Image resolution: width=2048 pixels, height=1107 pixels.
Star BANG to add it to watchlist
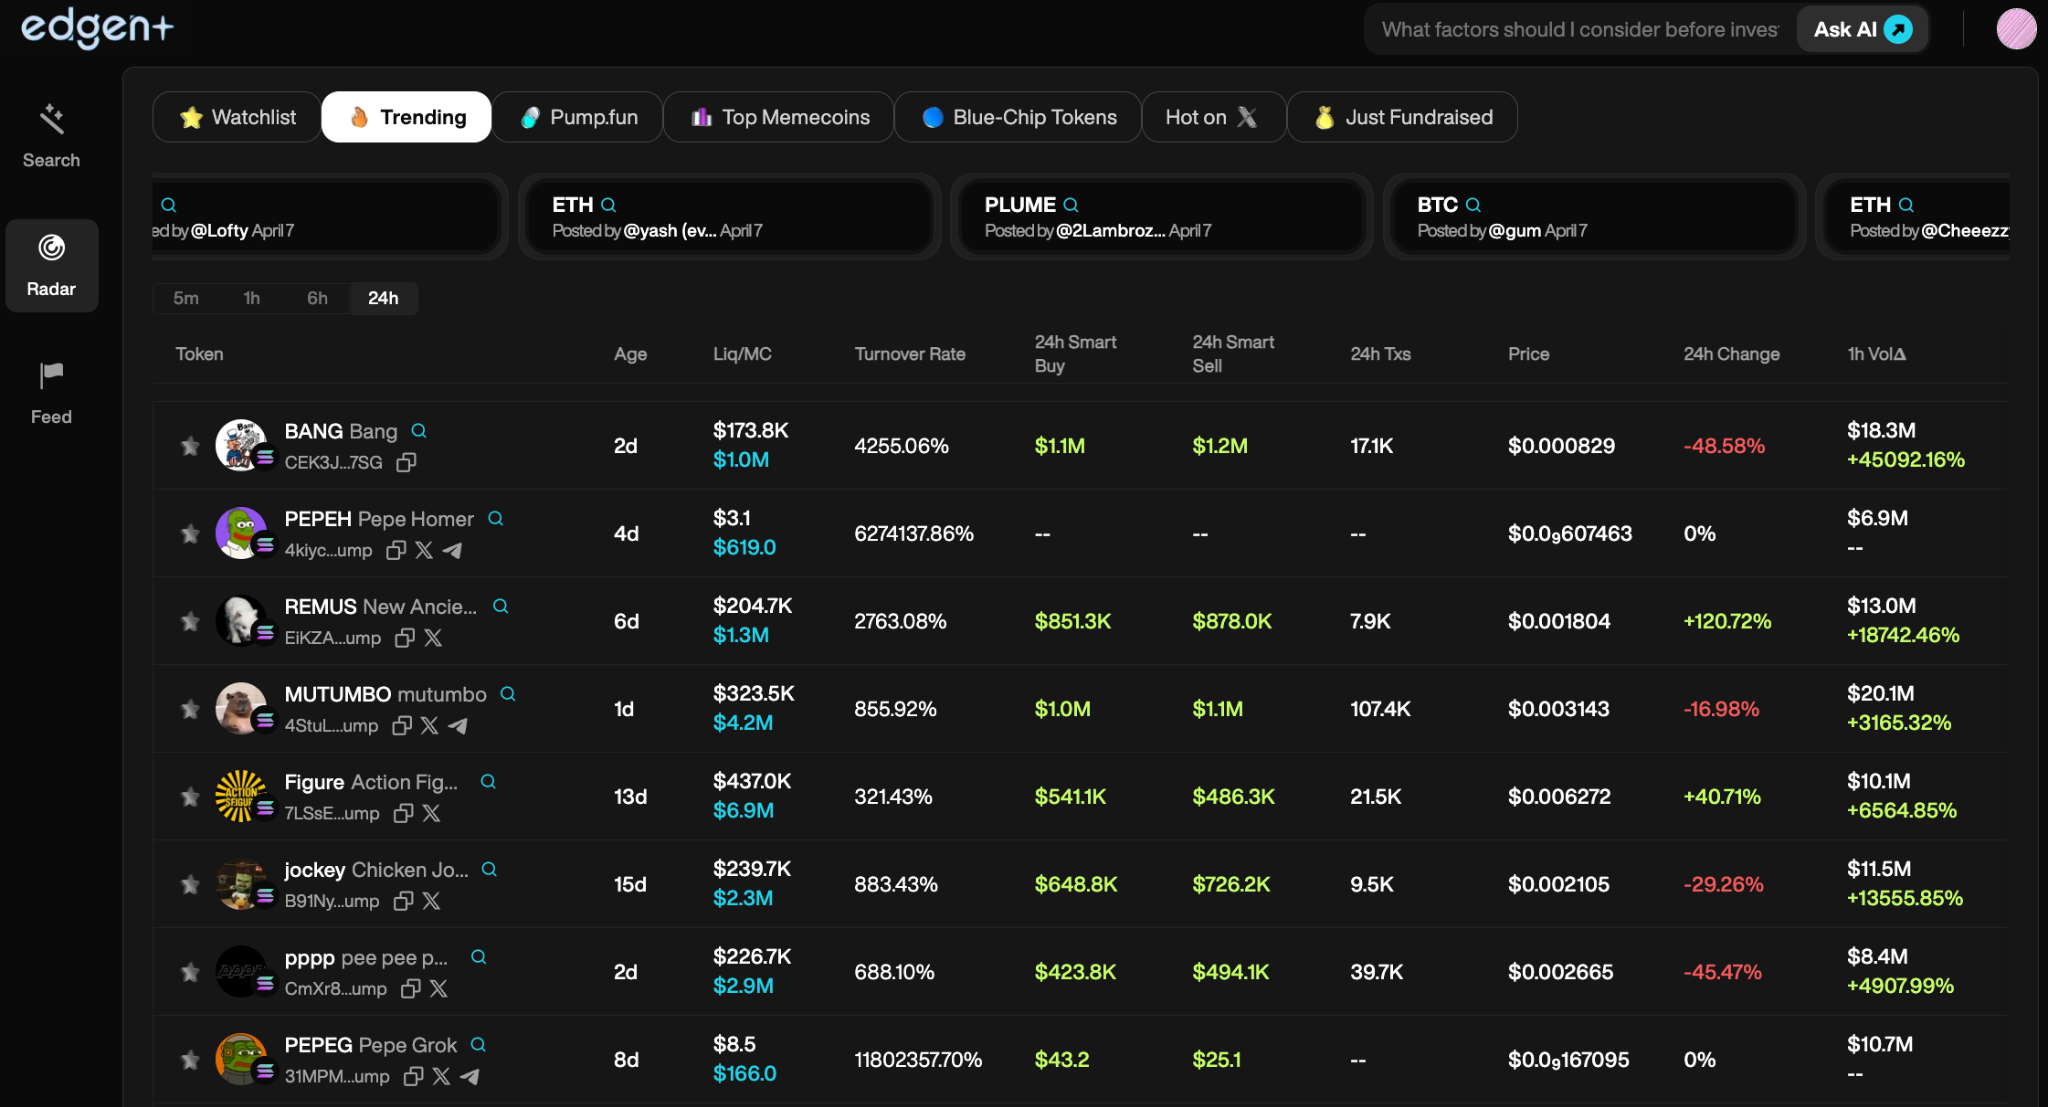click(190, 446)
